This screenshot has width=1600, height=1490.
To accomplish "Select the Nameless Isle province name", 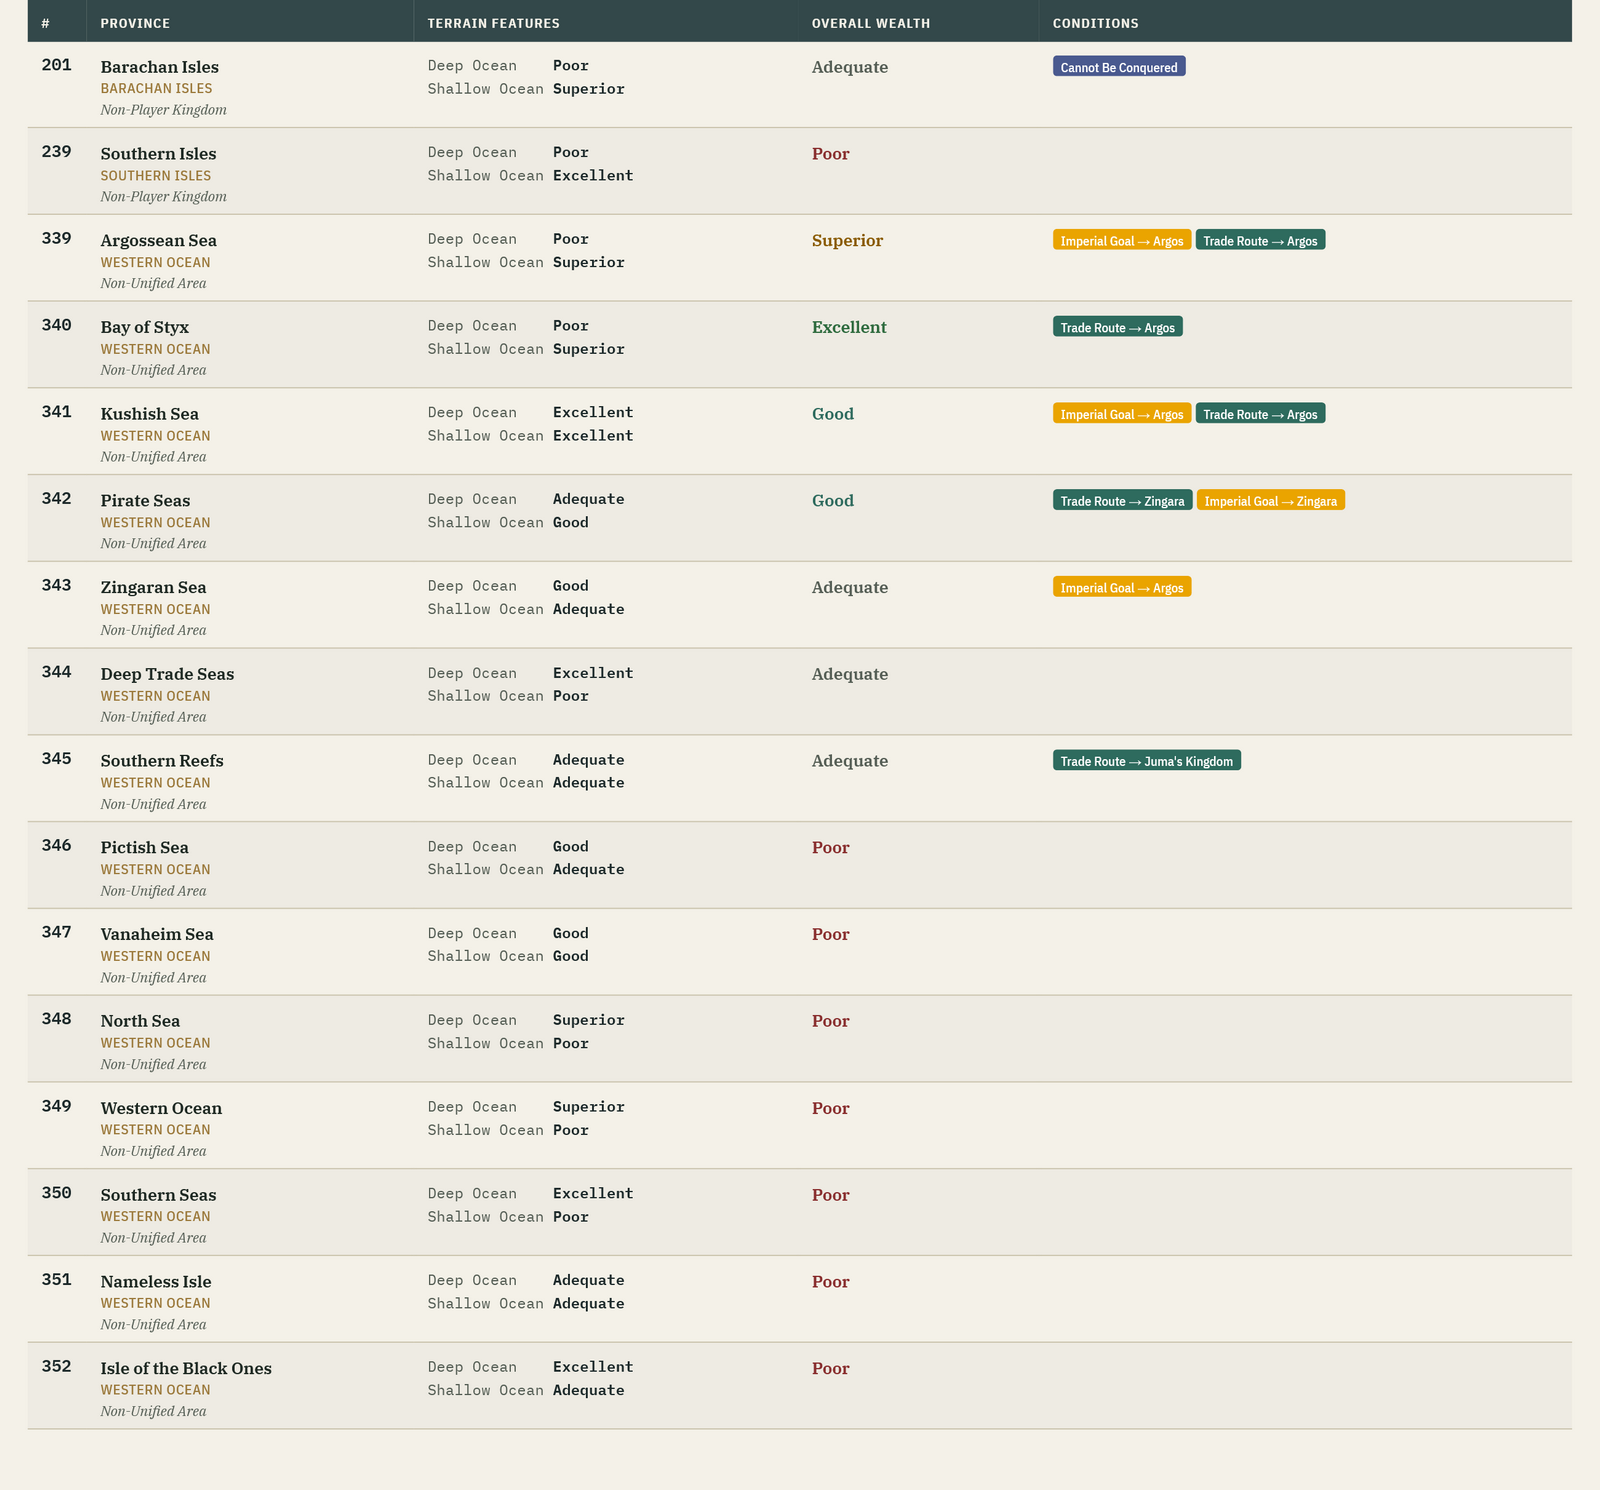I will click(x=156, y=1282).
